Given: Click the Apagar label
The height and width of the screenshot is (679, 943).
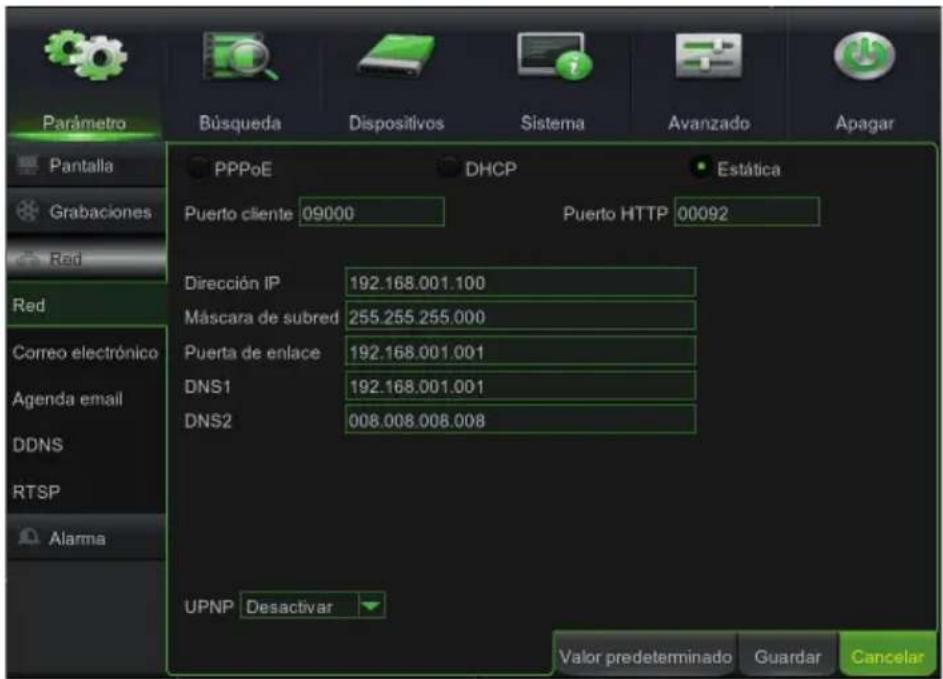Looking at the screenshot, I should coord(864,123).
